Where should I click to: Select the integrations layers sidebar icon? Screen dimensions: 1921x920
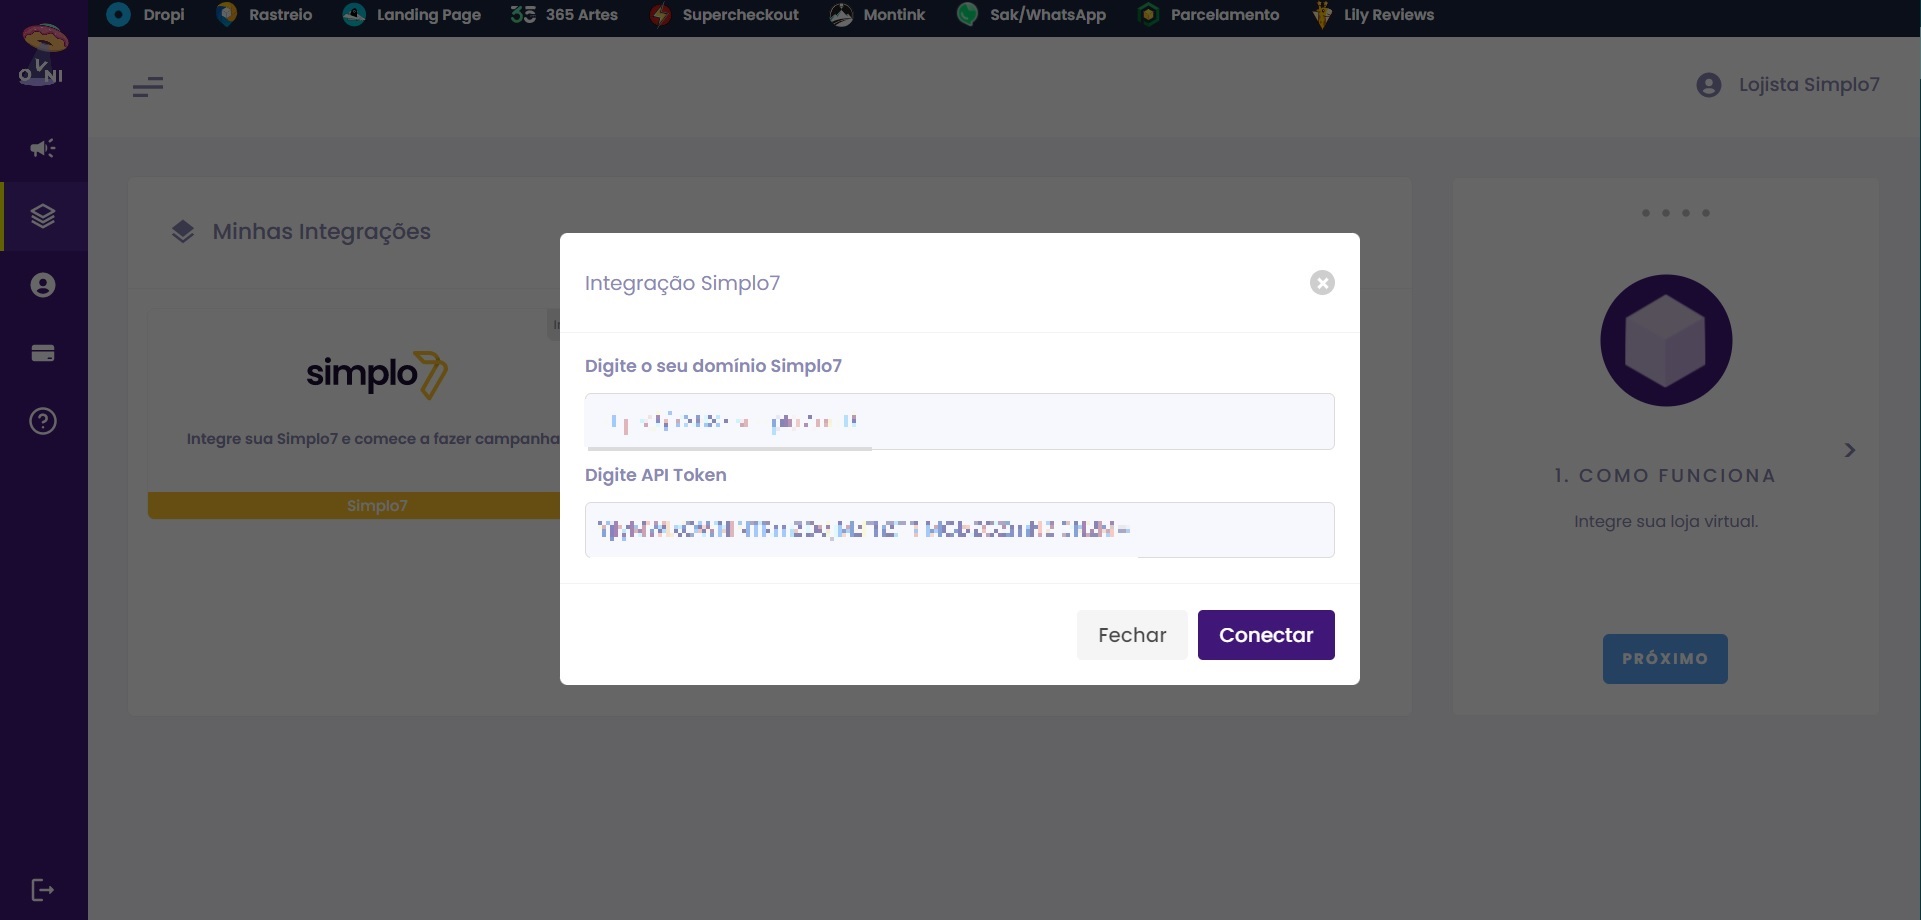point(43,216)
